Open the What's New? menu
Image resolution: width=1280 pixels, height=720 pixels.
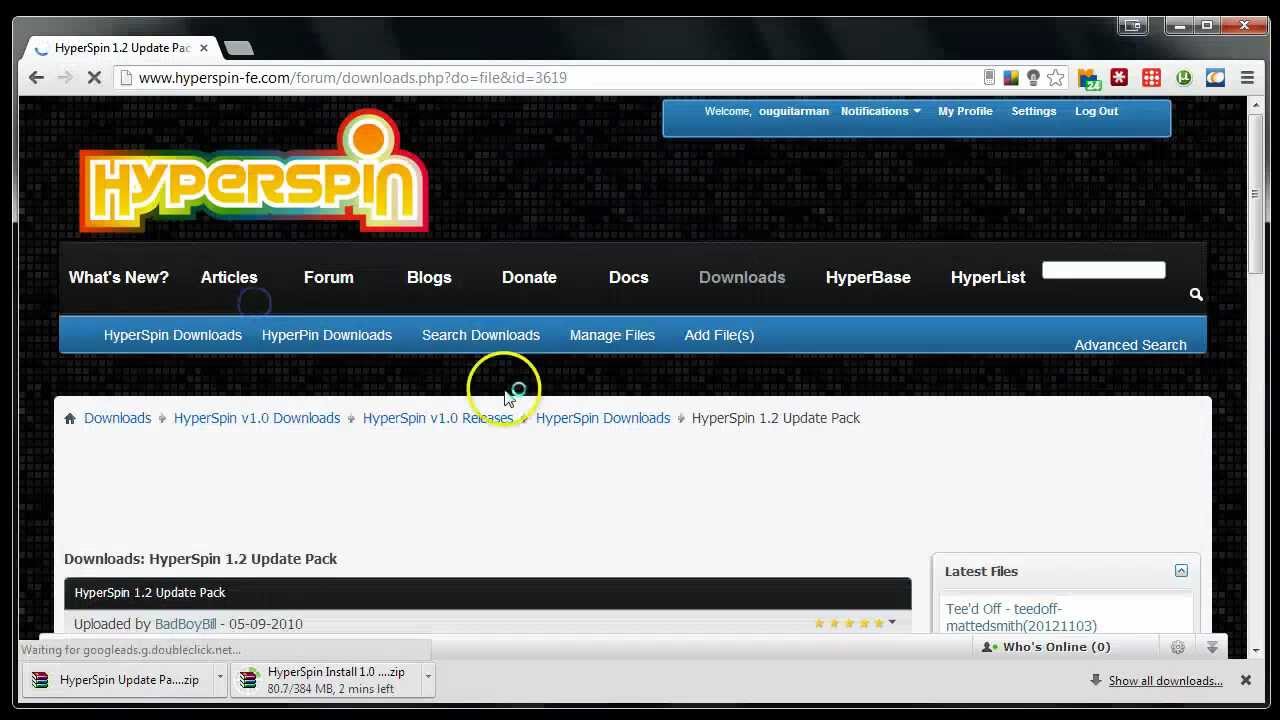[x=119, y=277]
